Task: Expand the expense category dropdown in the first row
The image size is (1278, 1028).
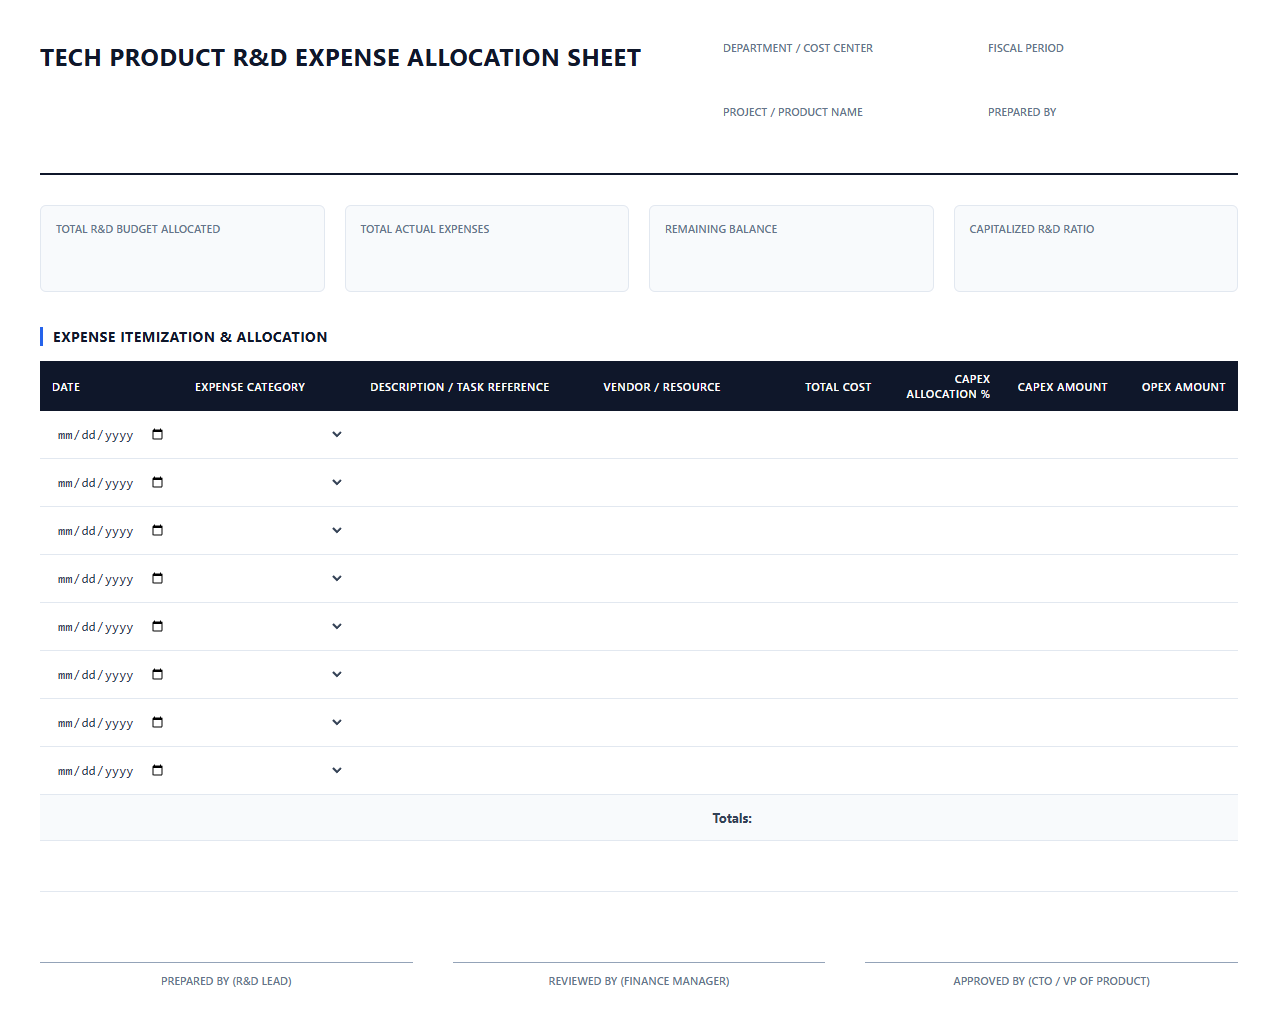Action: click(270, 435)
